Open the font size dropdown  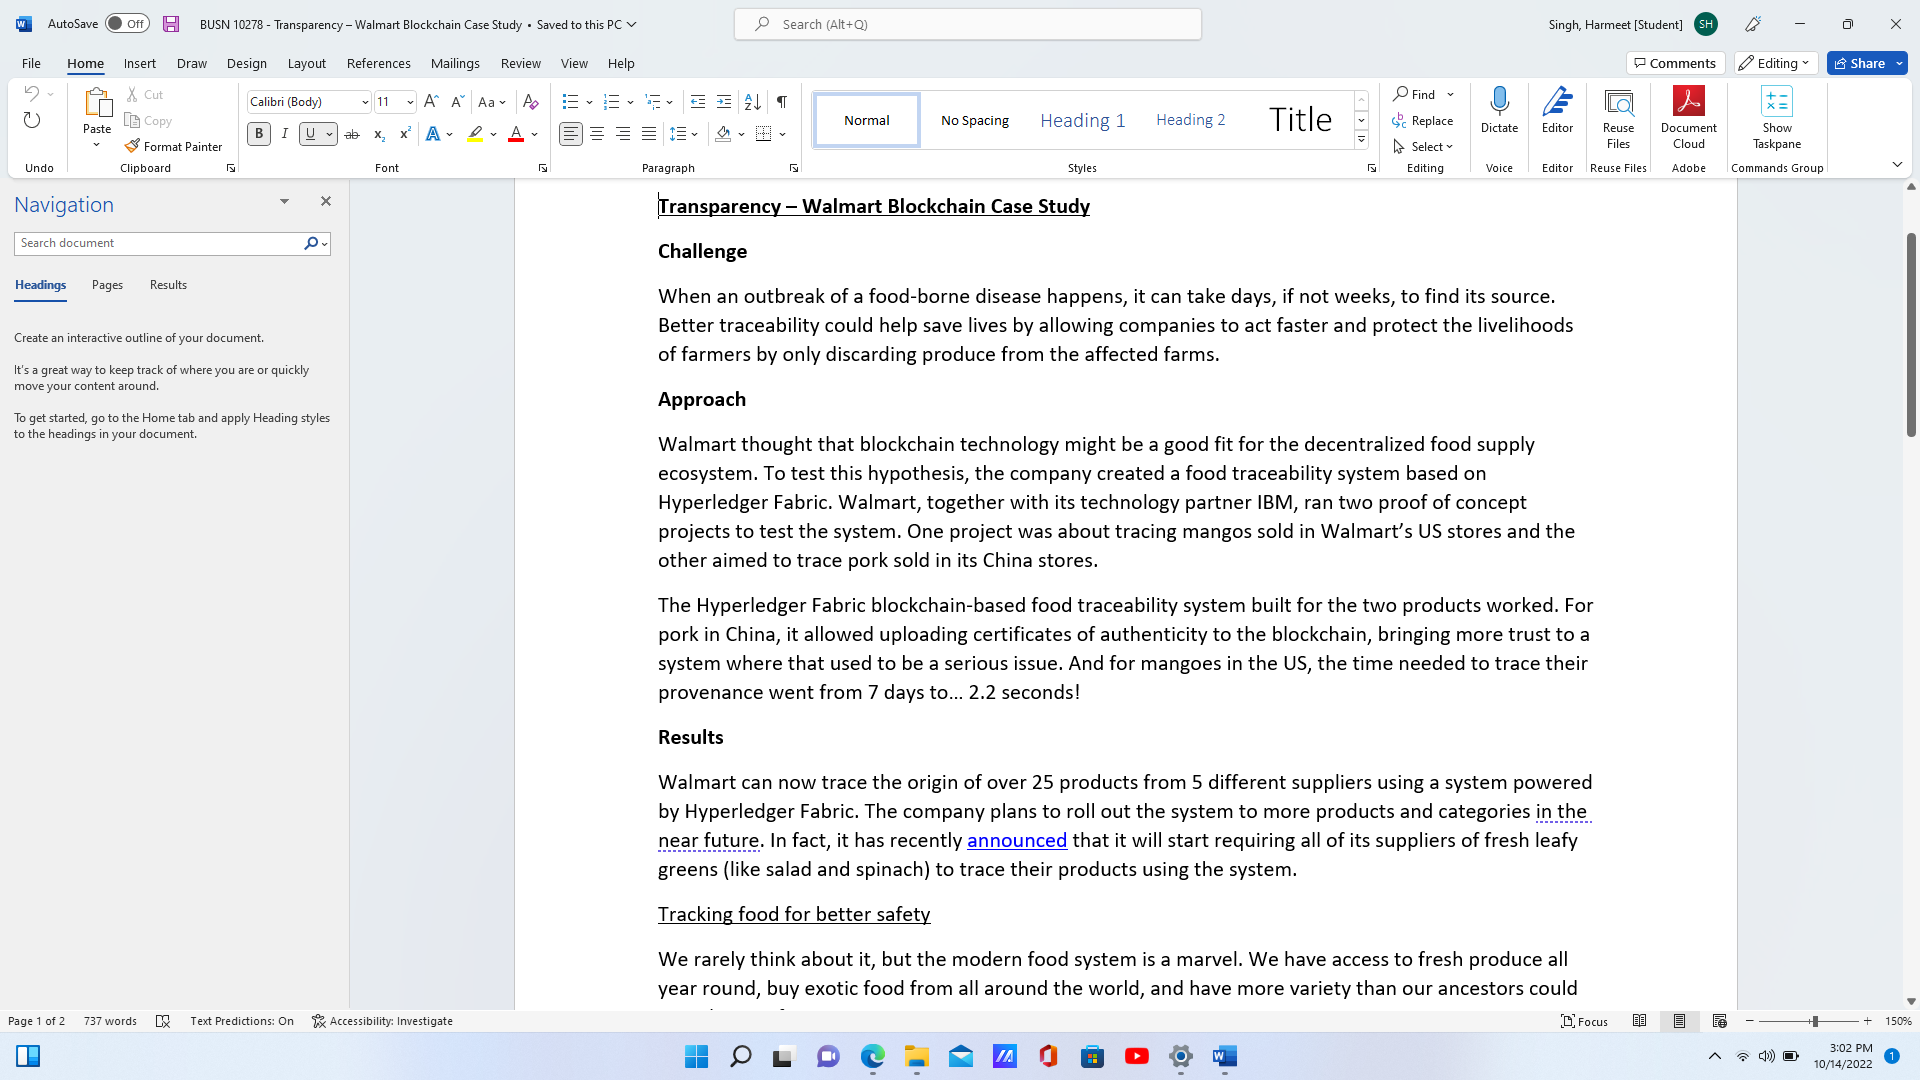(409, 101)
